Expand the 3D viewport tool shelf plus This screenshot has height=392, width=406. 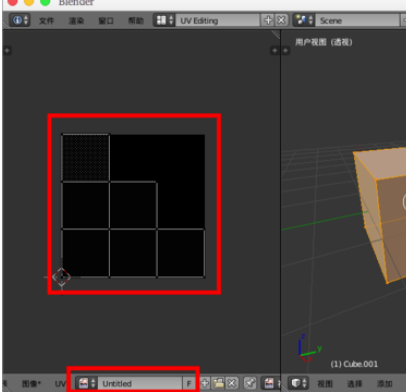point(286,50)
